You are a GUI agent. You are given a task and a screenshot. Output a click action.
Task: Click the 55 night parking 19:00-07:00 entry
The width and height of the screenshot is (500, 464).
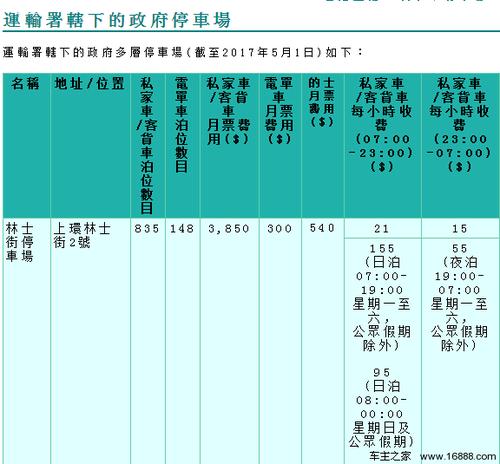point(460,297)
